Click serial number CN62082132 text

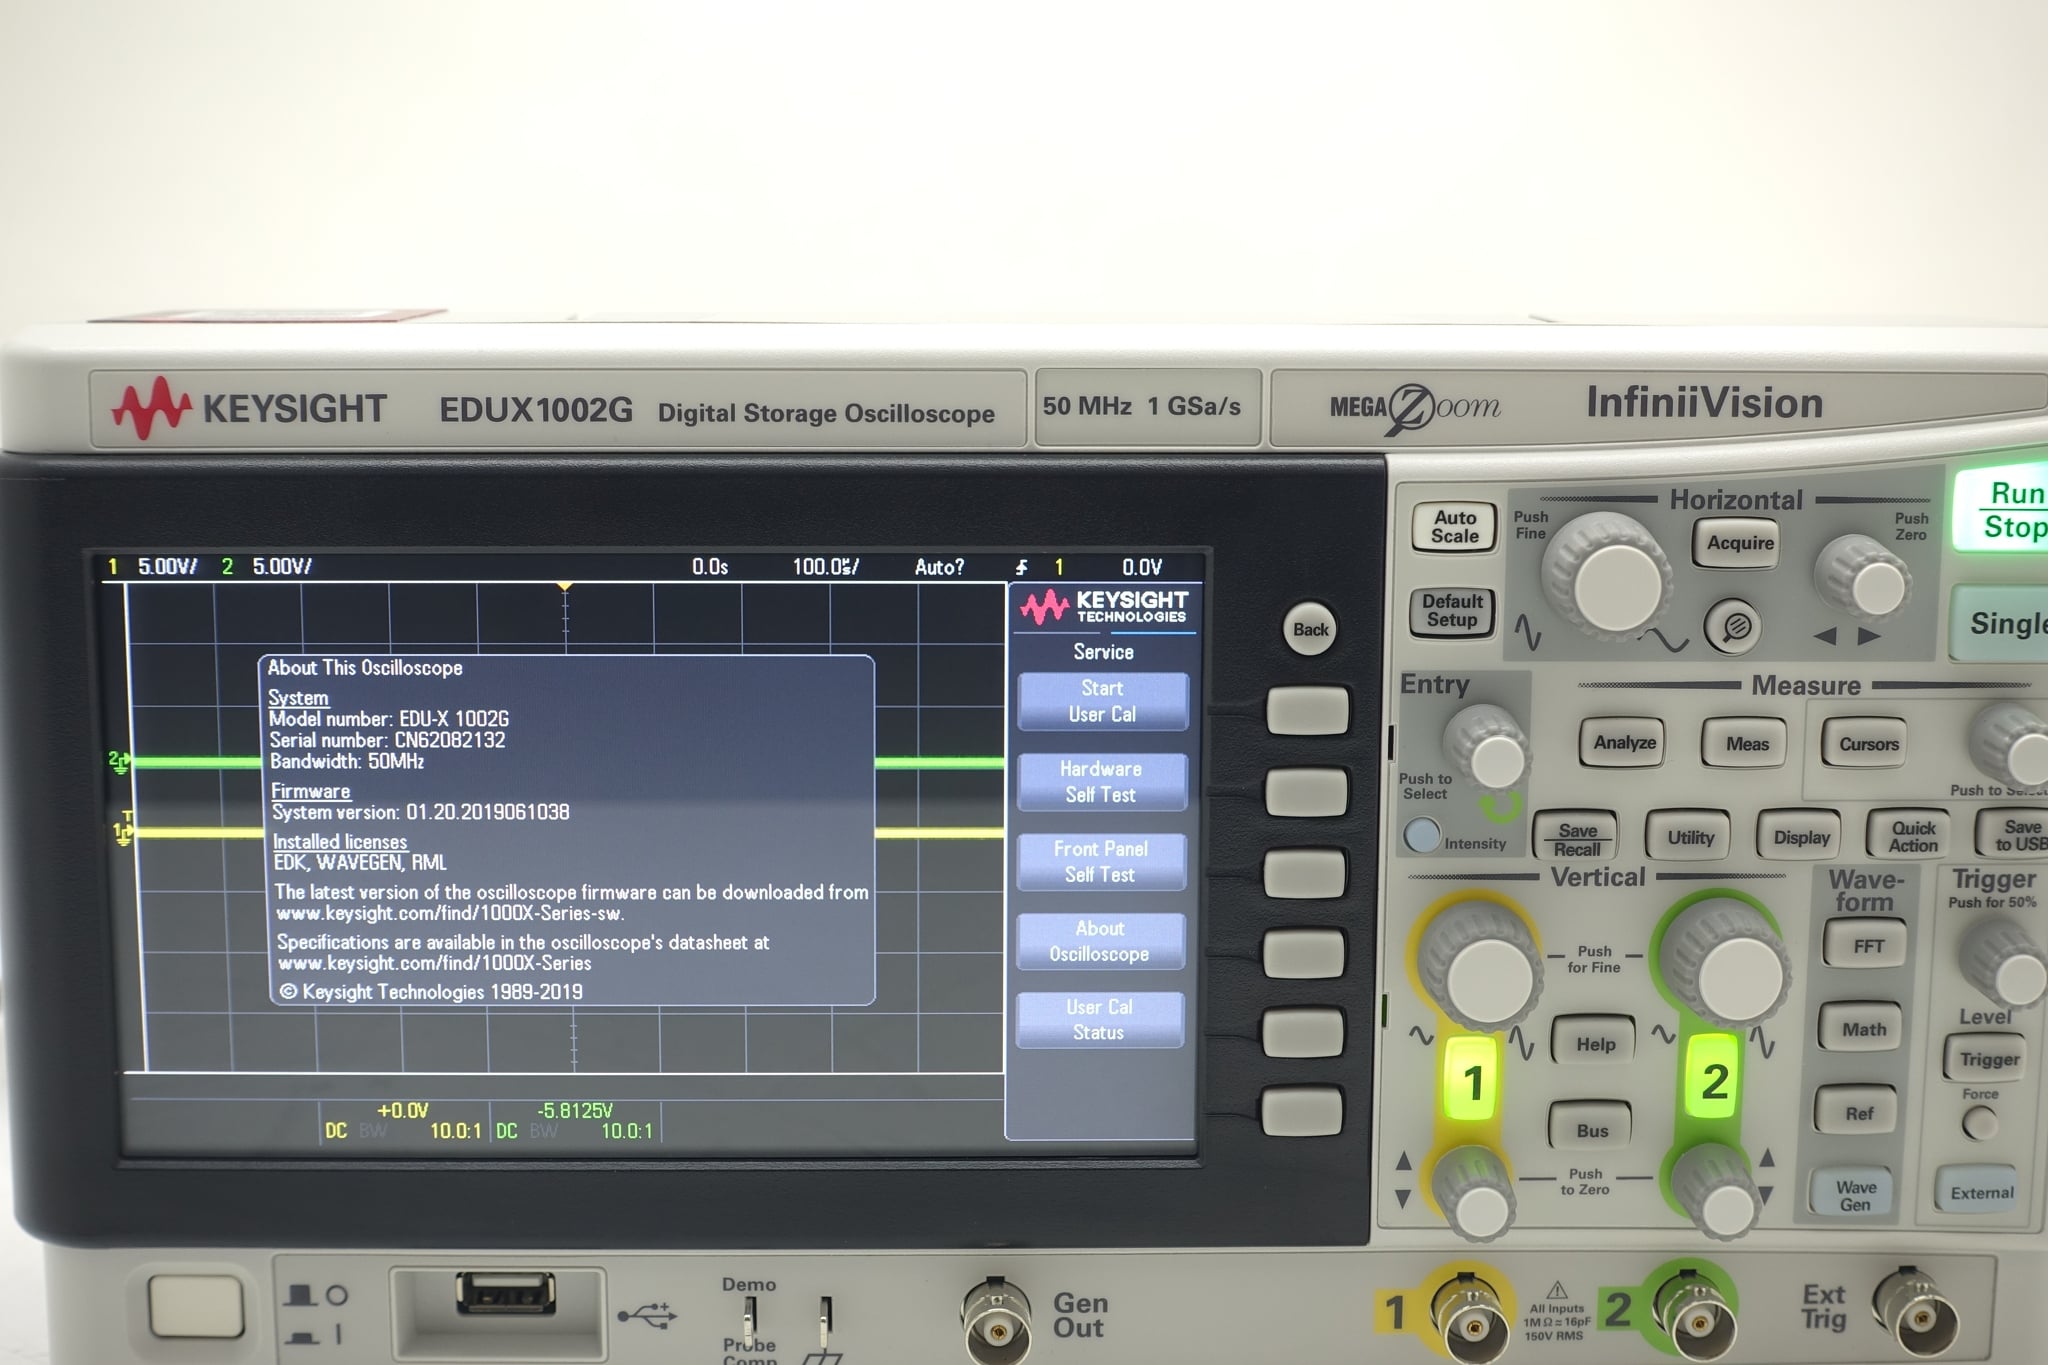pyautogui.click(x=450, y=740)
